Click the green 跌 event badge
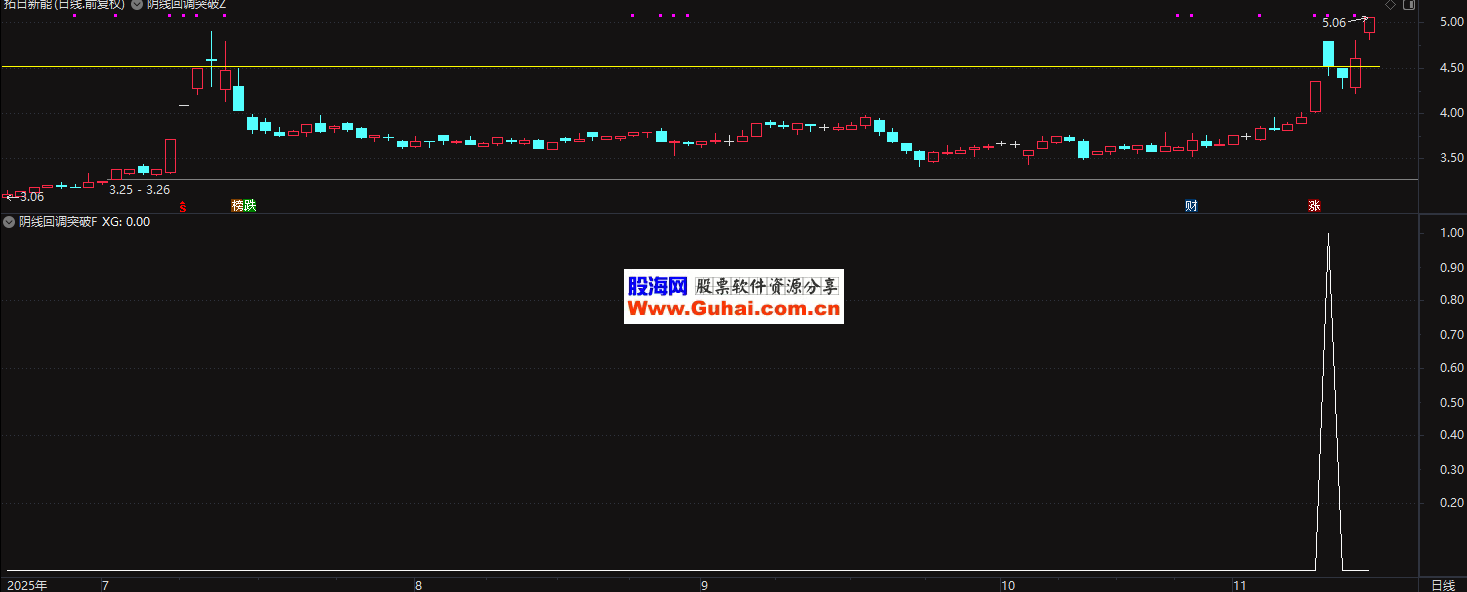This screenshot has width=1467, height=592. pyautogui.click(x=249, y=206)
